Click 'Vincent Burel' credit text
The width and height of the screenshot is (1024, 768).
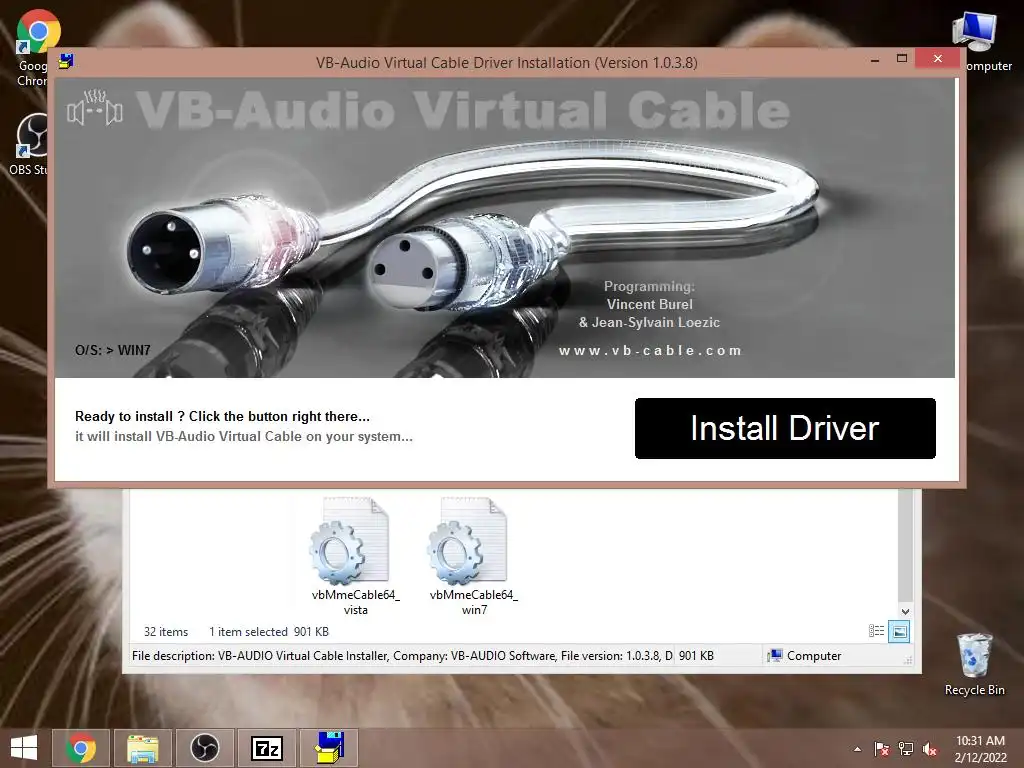[x=650, y=304]
